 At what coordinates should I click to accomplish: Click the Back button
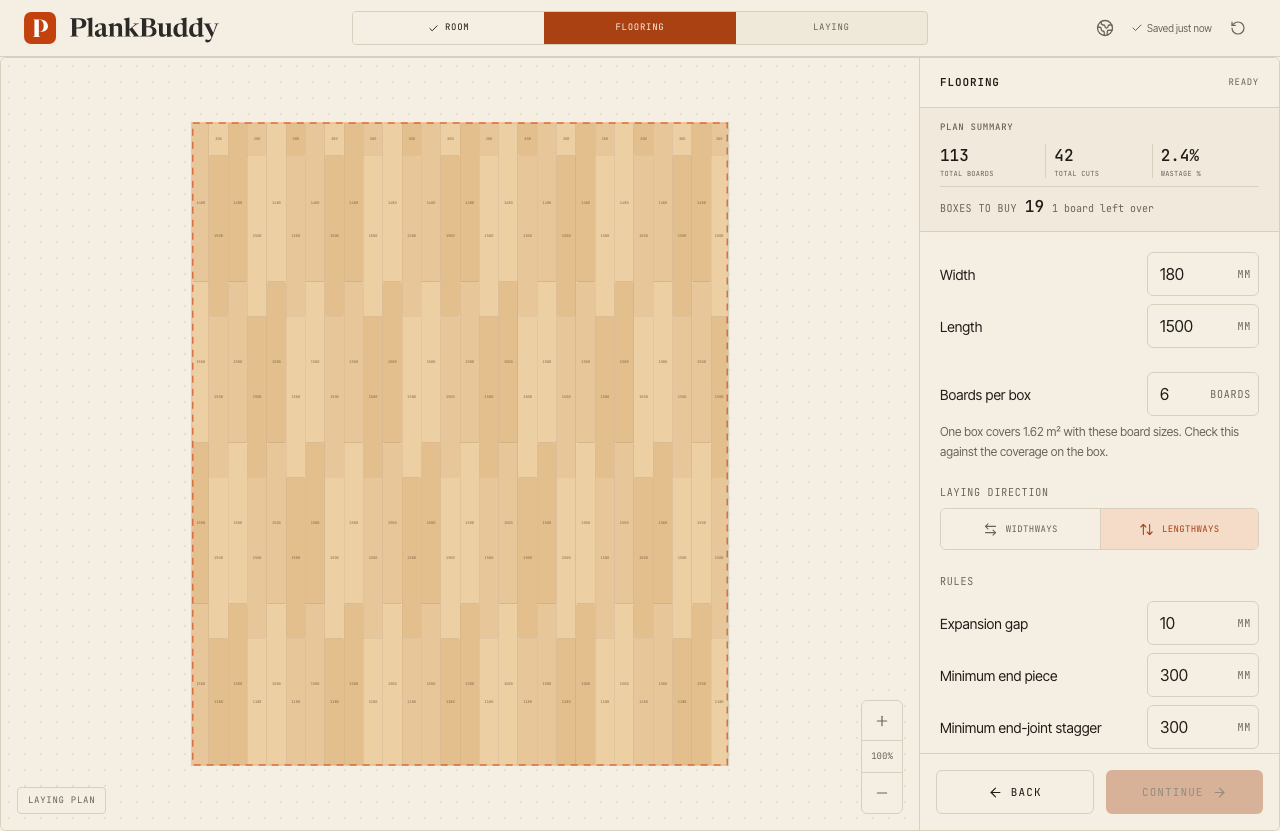click(x=1015, y=792)
